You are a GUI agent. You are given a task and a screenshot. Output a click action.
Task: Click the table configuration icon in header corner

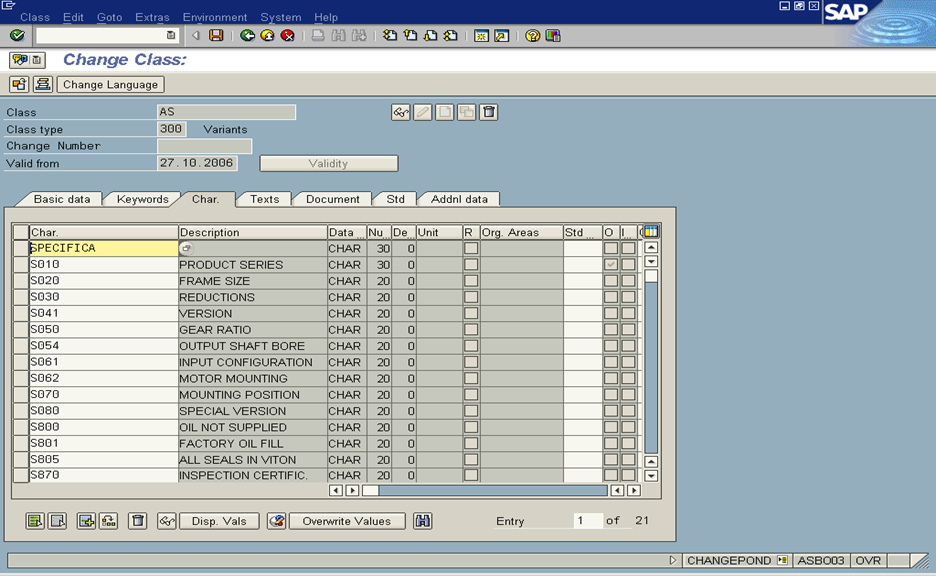tap(651, 232)
